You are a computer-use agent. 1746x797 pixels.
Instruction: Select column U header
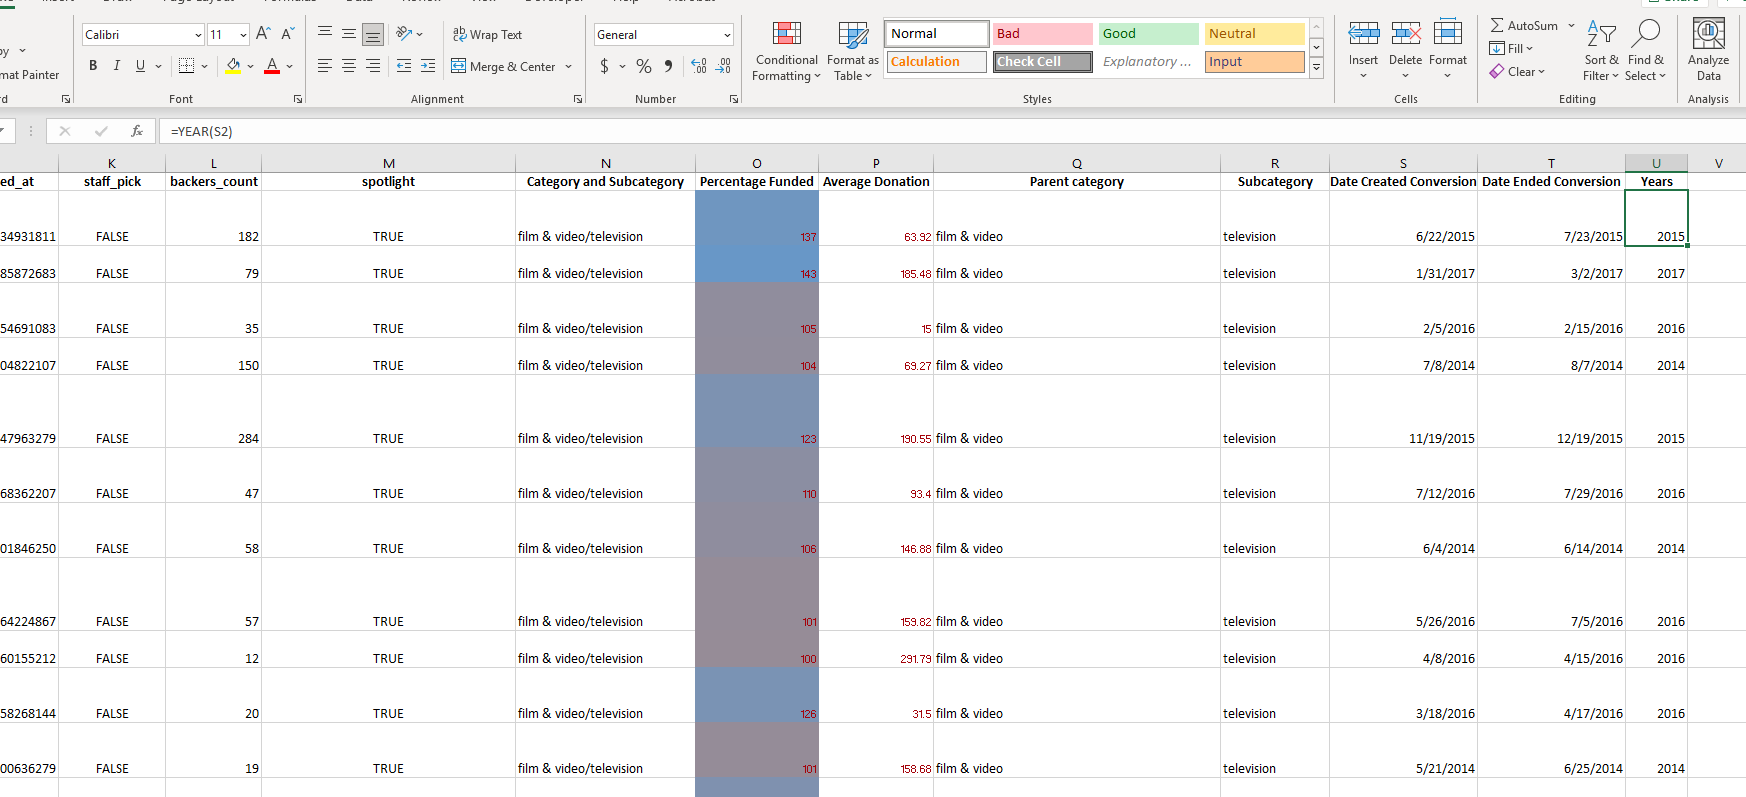[1656, 163]
